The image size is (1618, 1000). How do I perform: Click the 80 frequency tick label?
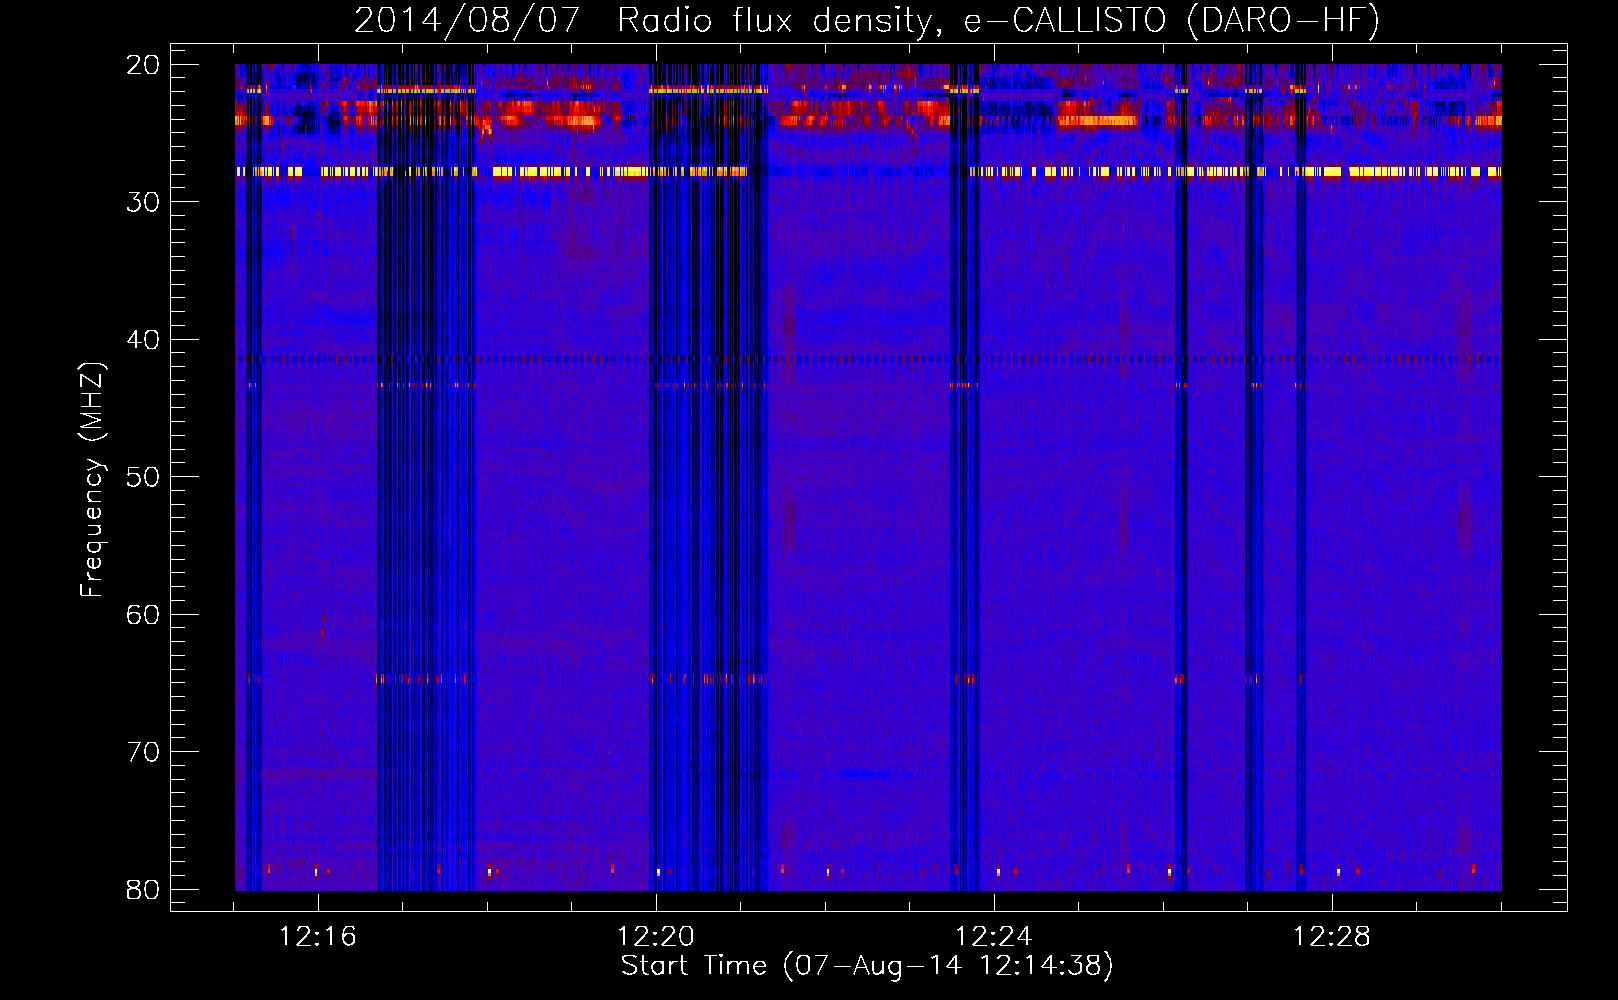(143, 890)
